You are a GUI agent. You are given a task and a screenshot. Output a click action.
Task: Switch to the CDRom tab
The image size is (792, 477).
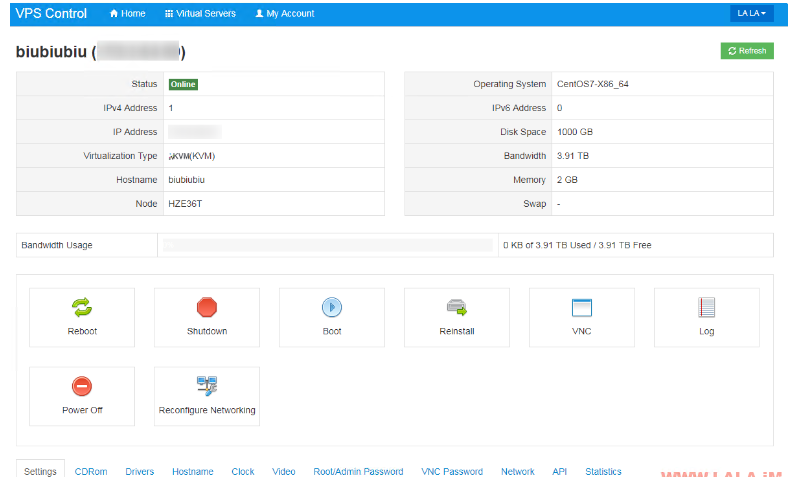tap(91, 471)
